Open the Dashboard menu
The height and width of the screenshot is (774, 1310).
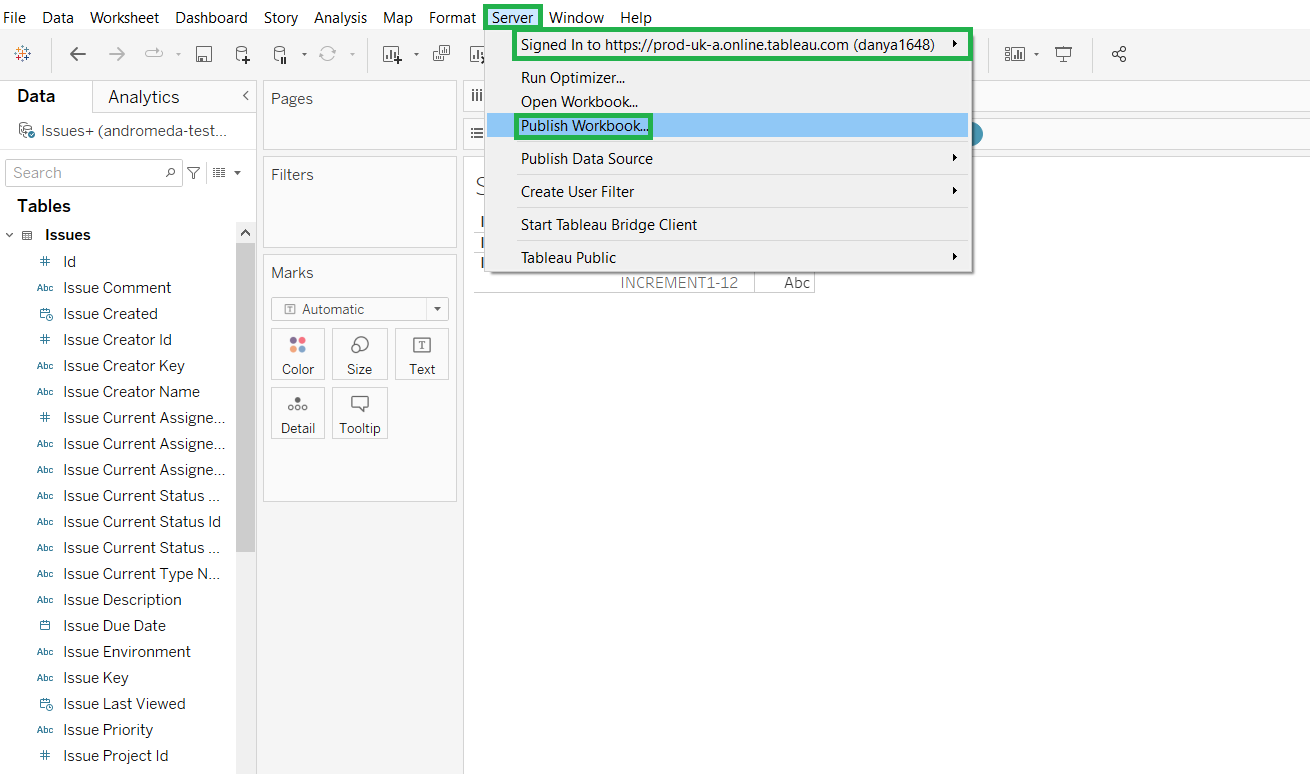(211, 17)
